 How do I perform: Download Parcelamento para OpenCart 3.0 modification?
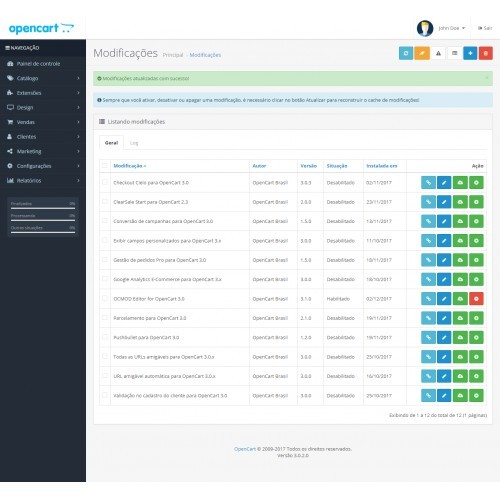460,318
